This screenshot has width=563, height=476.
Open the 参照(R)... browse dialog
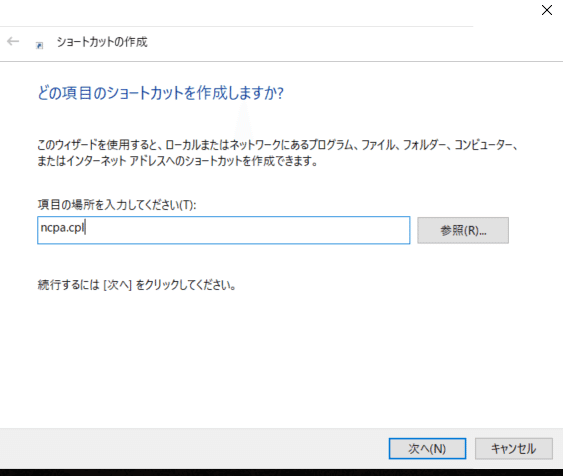click(463, 230)
